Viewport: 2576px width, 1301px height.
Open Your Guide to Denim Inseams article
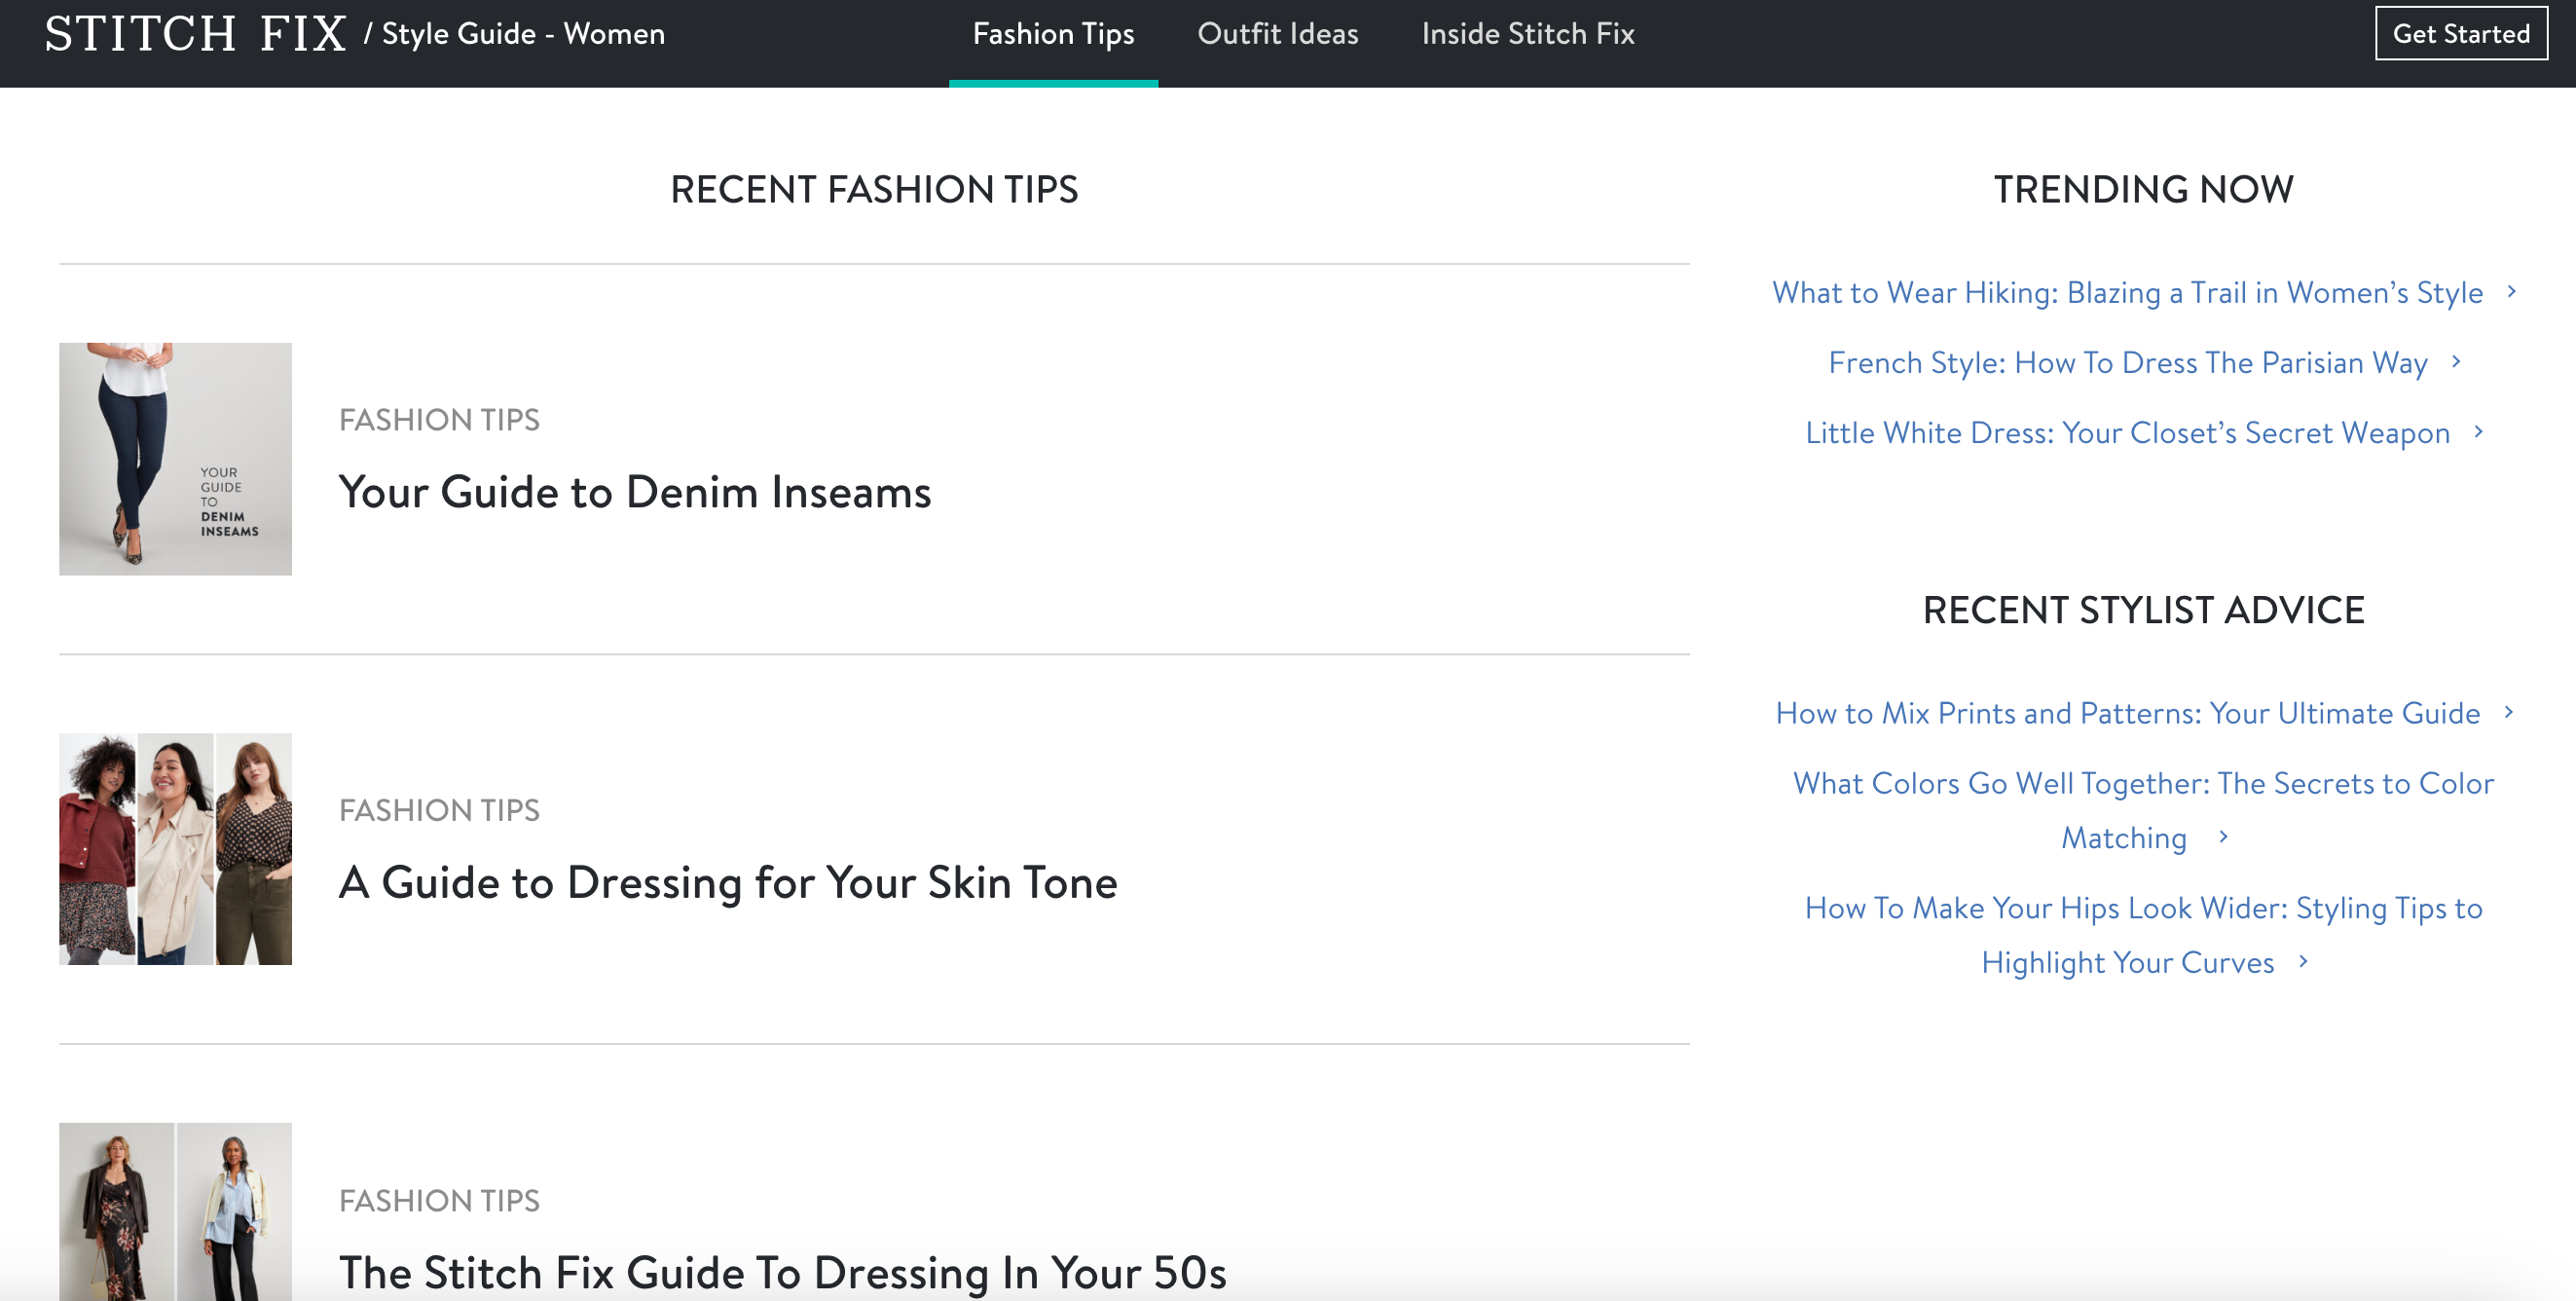coord(634,492)
